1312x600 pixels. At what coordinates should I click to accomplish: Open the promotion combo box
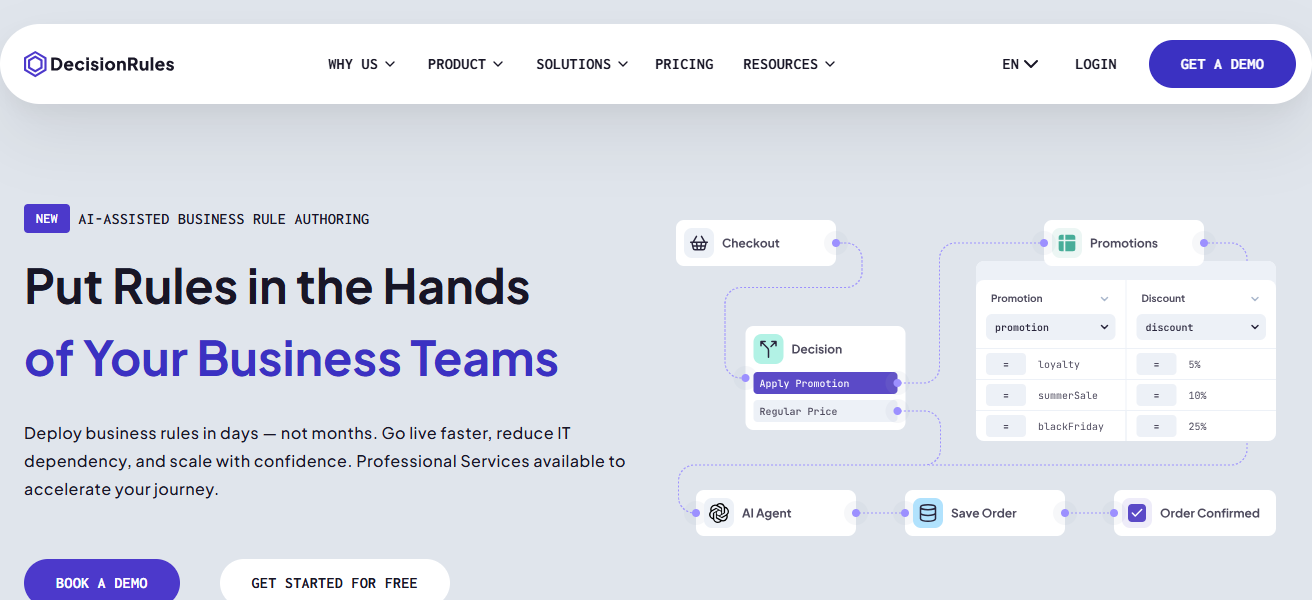(1050, 327)
